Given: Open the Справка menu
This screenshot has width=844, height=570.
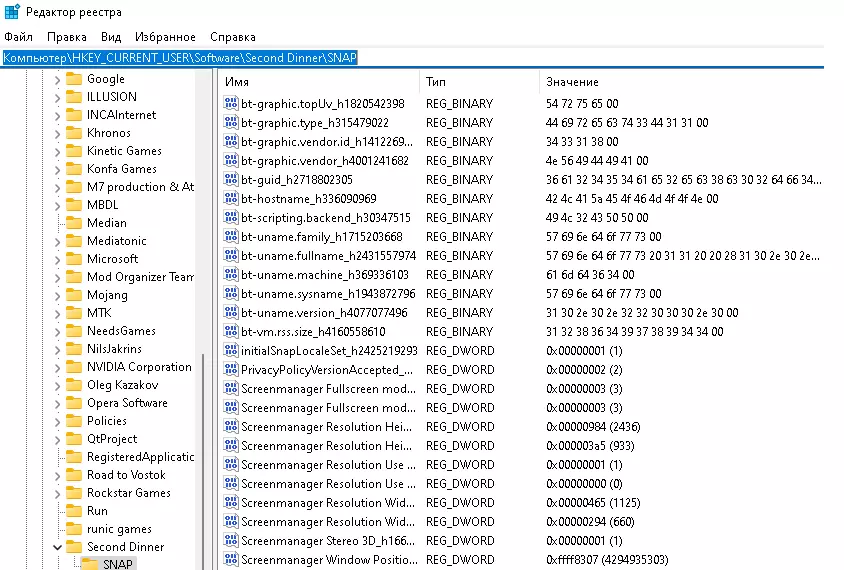Looking at the screenshot, I should pos(233,37).
